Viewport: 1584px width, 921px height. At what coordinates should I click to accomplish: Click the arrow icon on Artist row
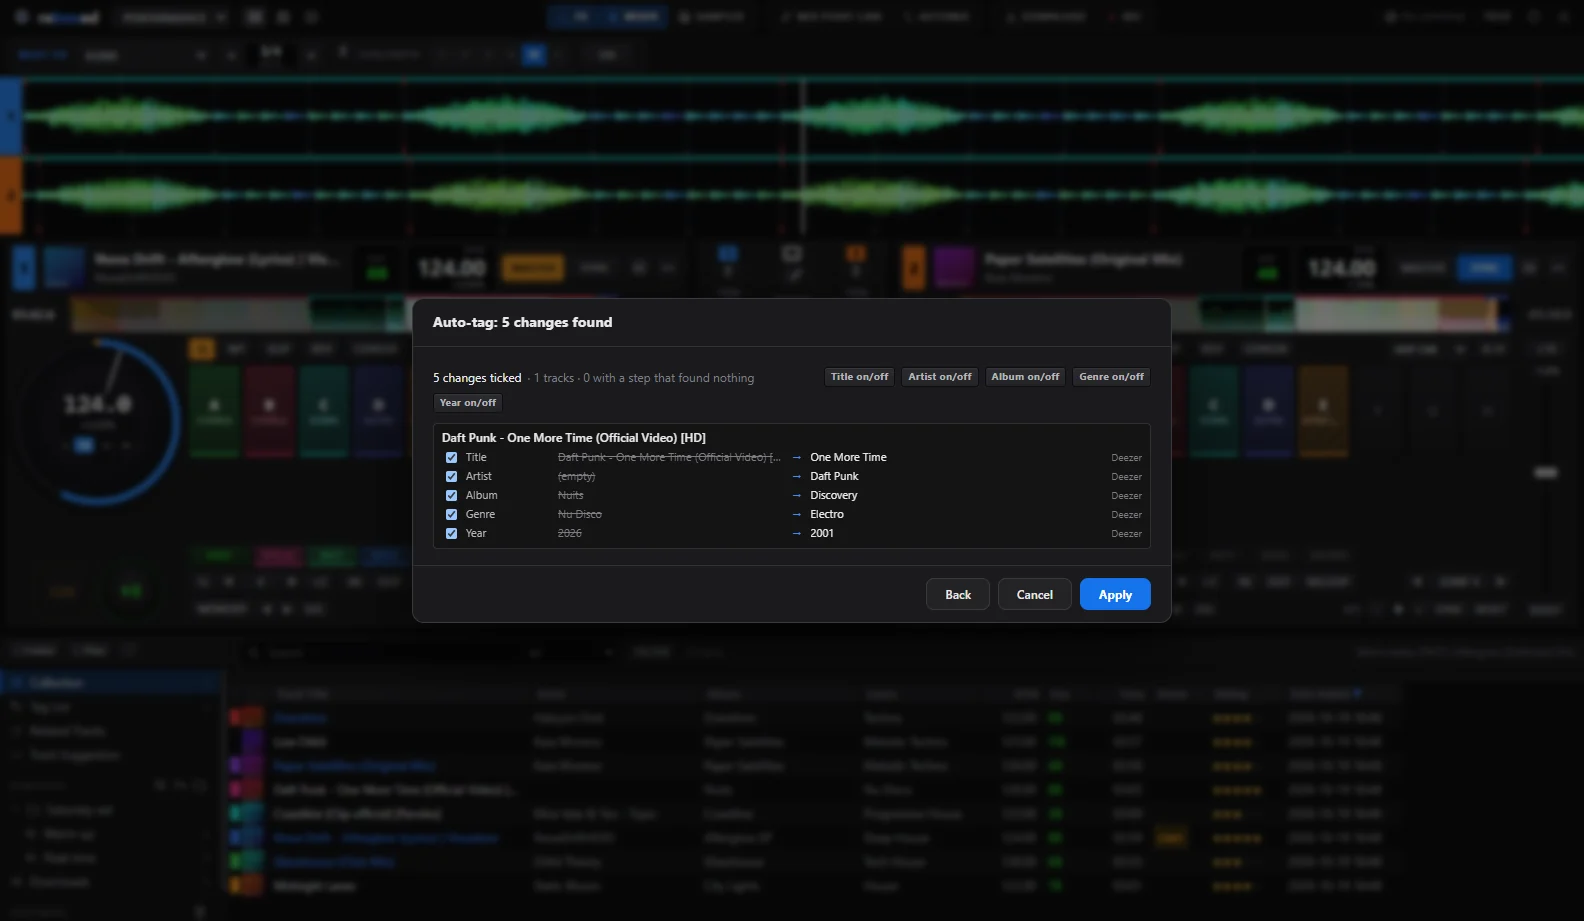tap(796, 477)
